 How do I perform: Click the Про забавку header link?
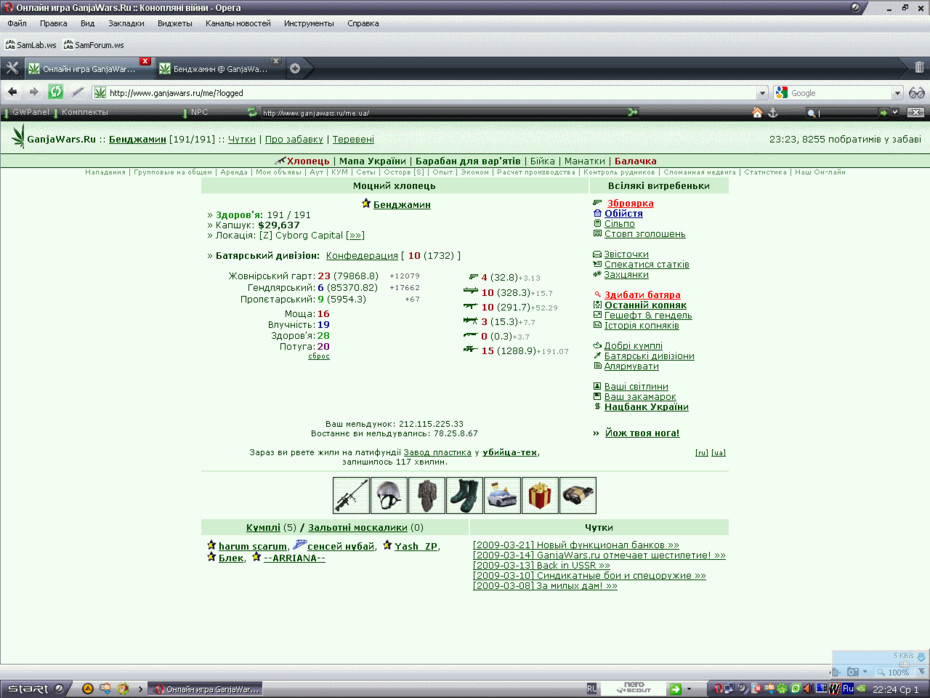coord(294,139)
